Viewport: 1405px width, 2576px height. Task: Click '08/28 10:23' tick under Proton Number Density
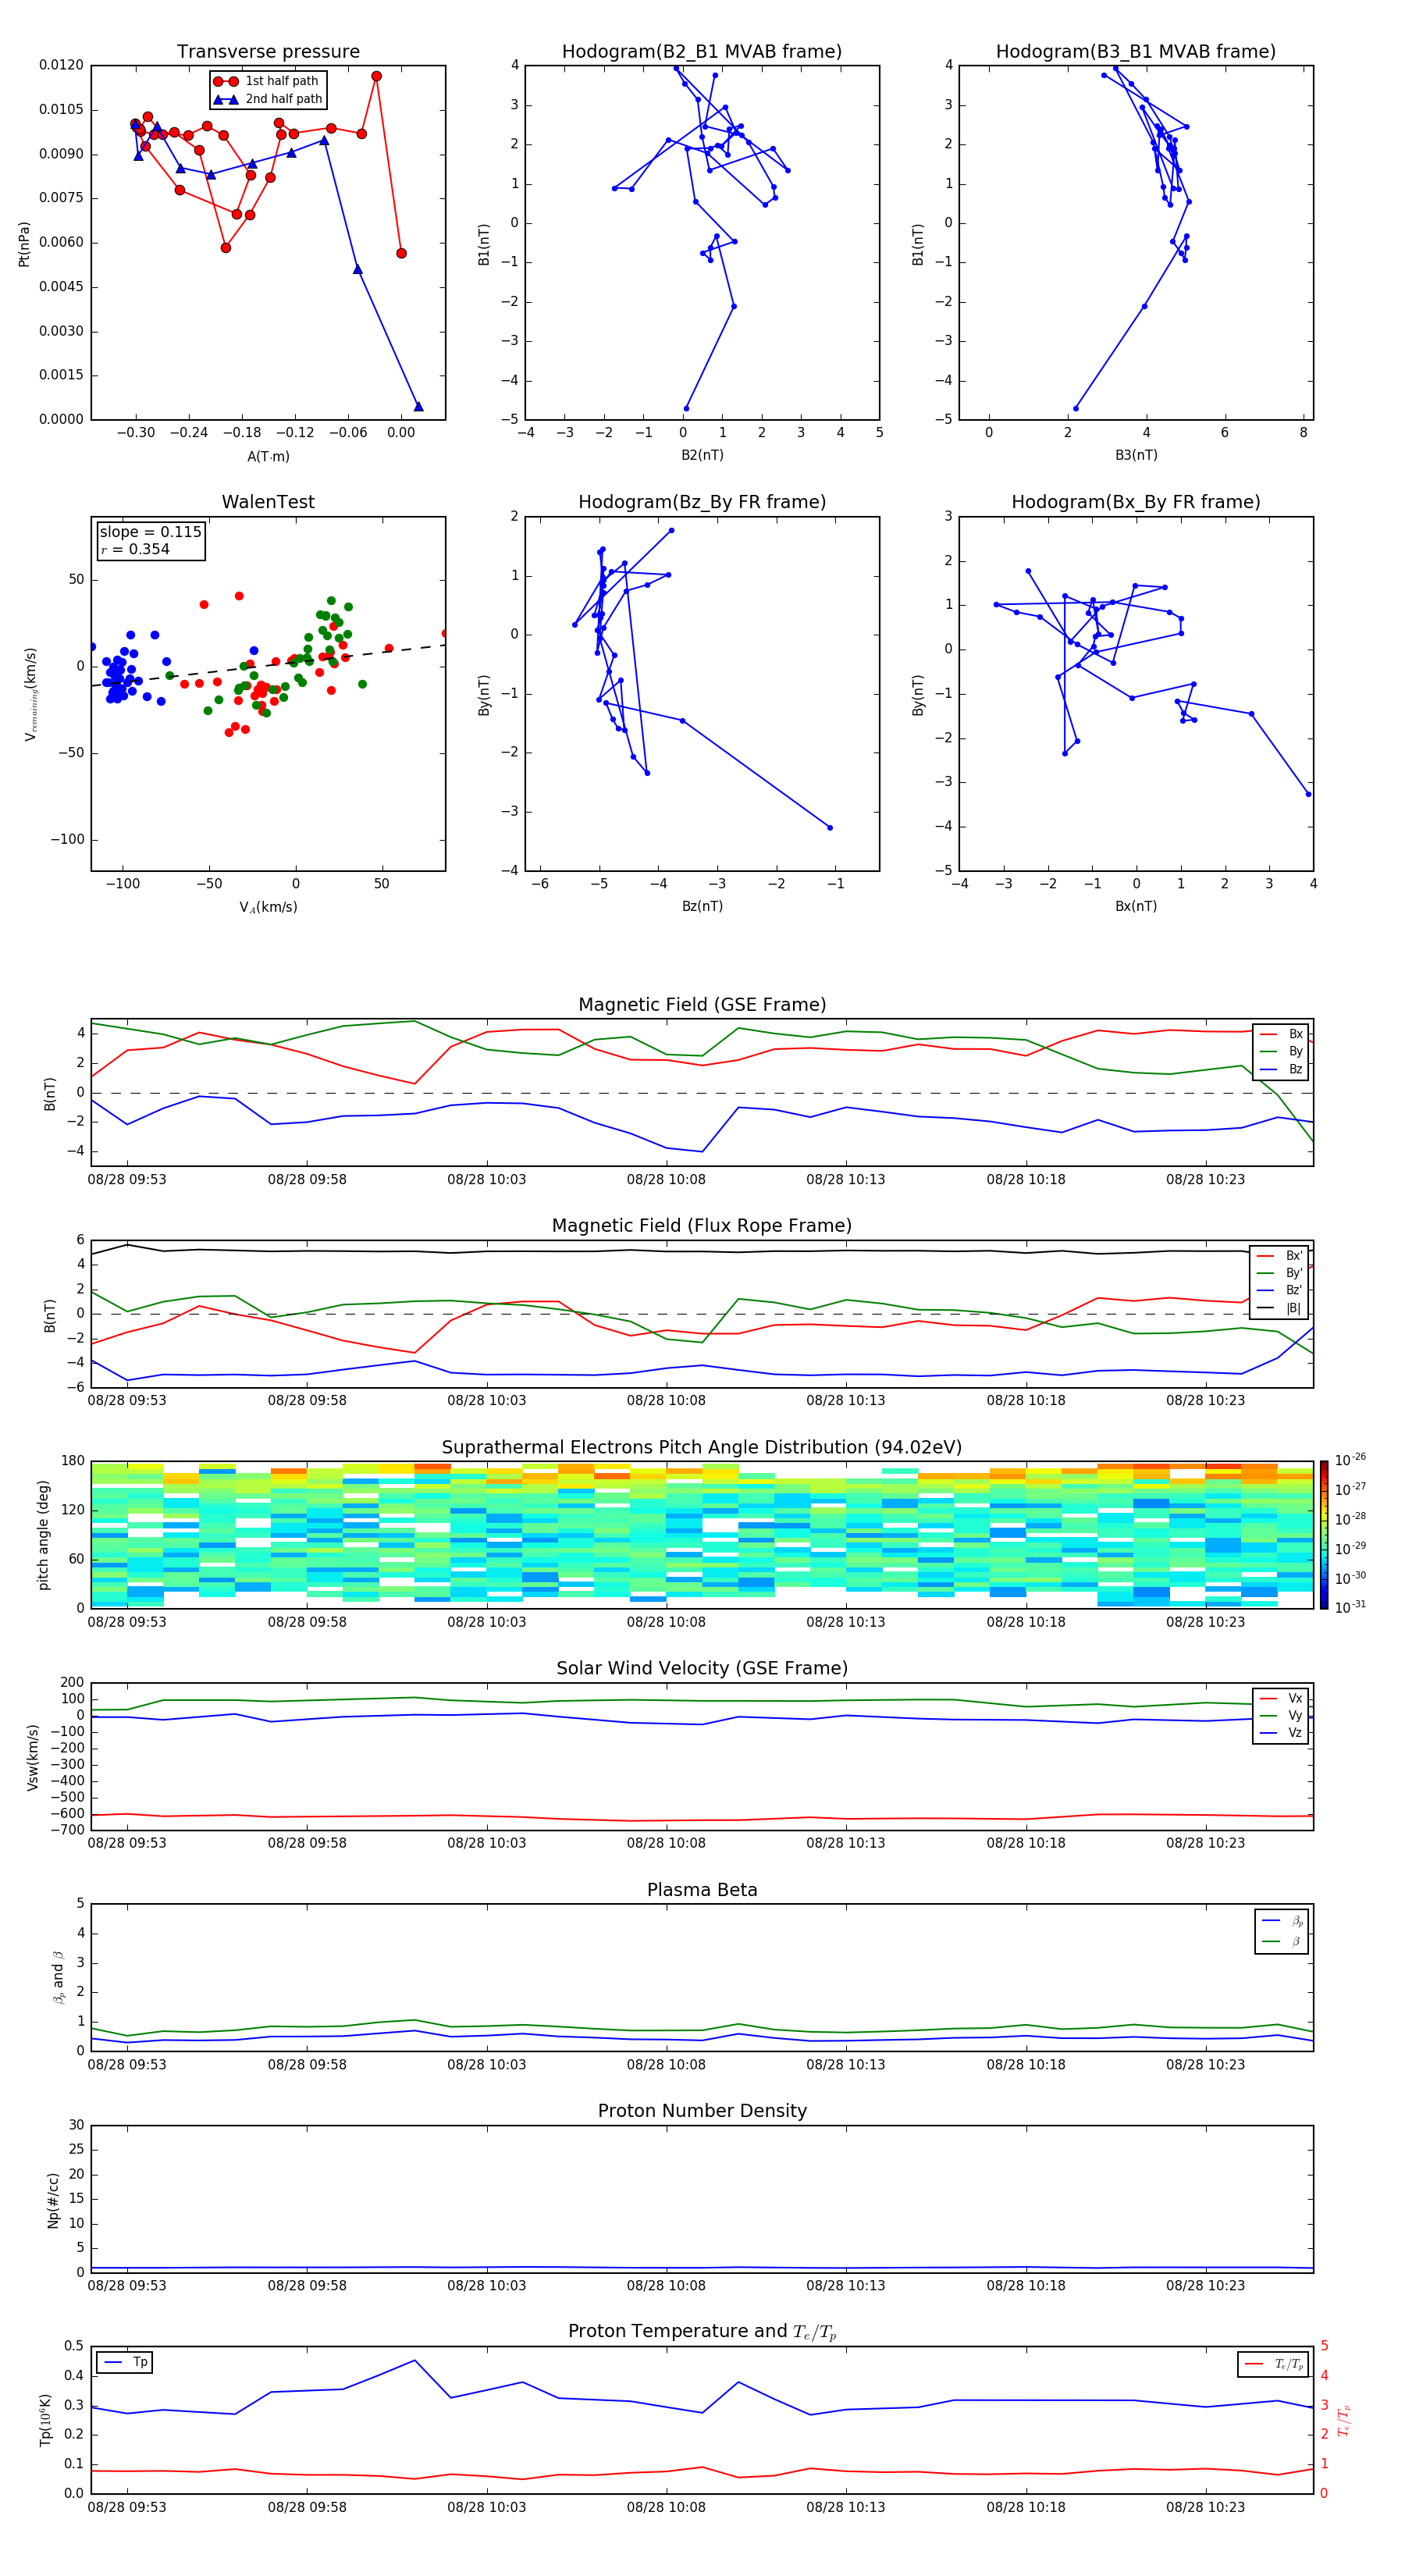(1205, 2286)
